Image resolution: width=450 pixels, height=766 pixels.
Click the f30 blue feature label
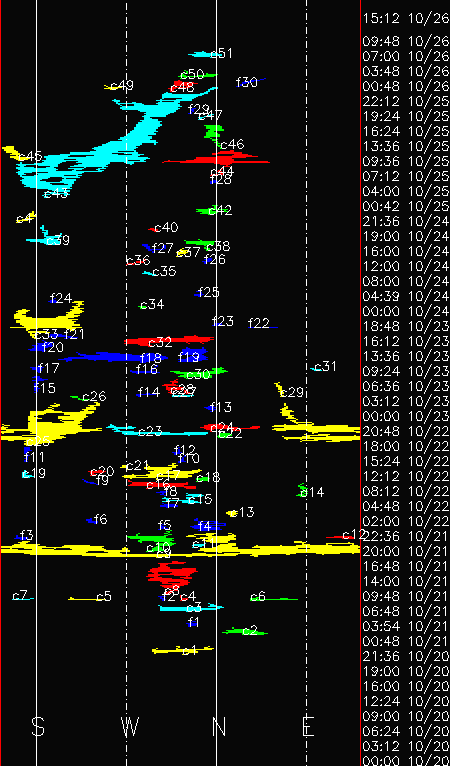(246, 82)
